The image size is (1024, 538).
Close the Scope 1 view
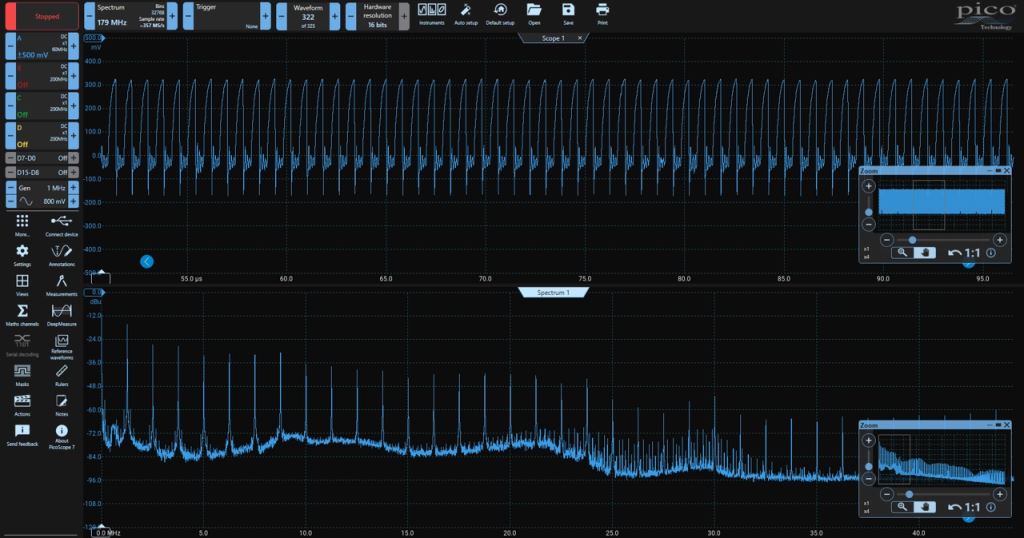580,39
